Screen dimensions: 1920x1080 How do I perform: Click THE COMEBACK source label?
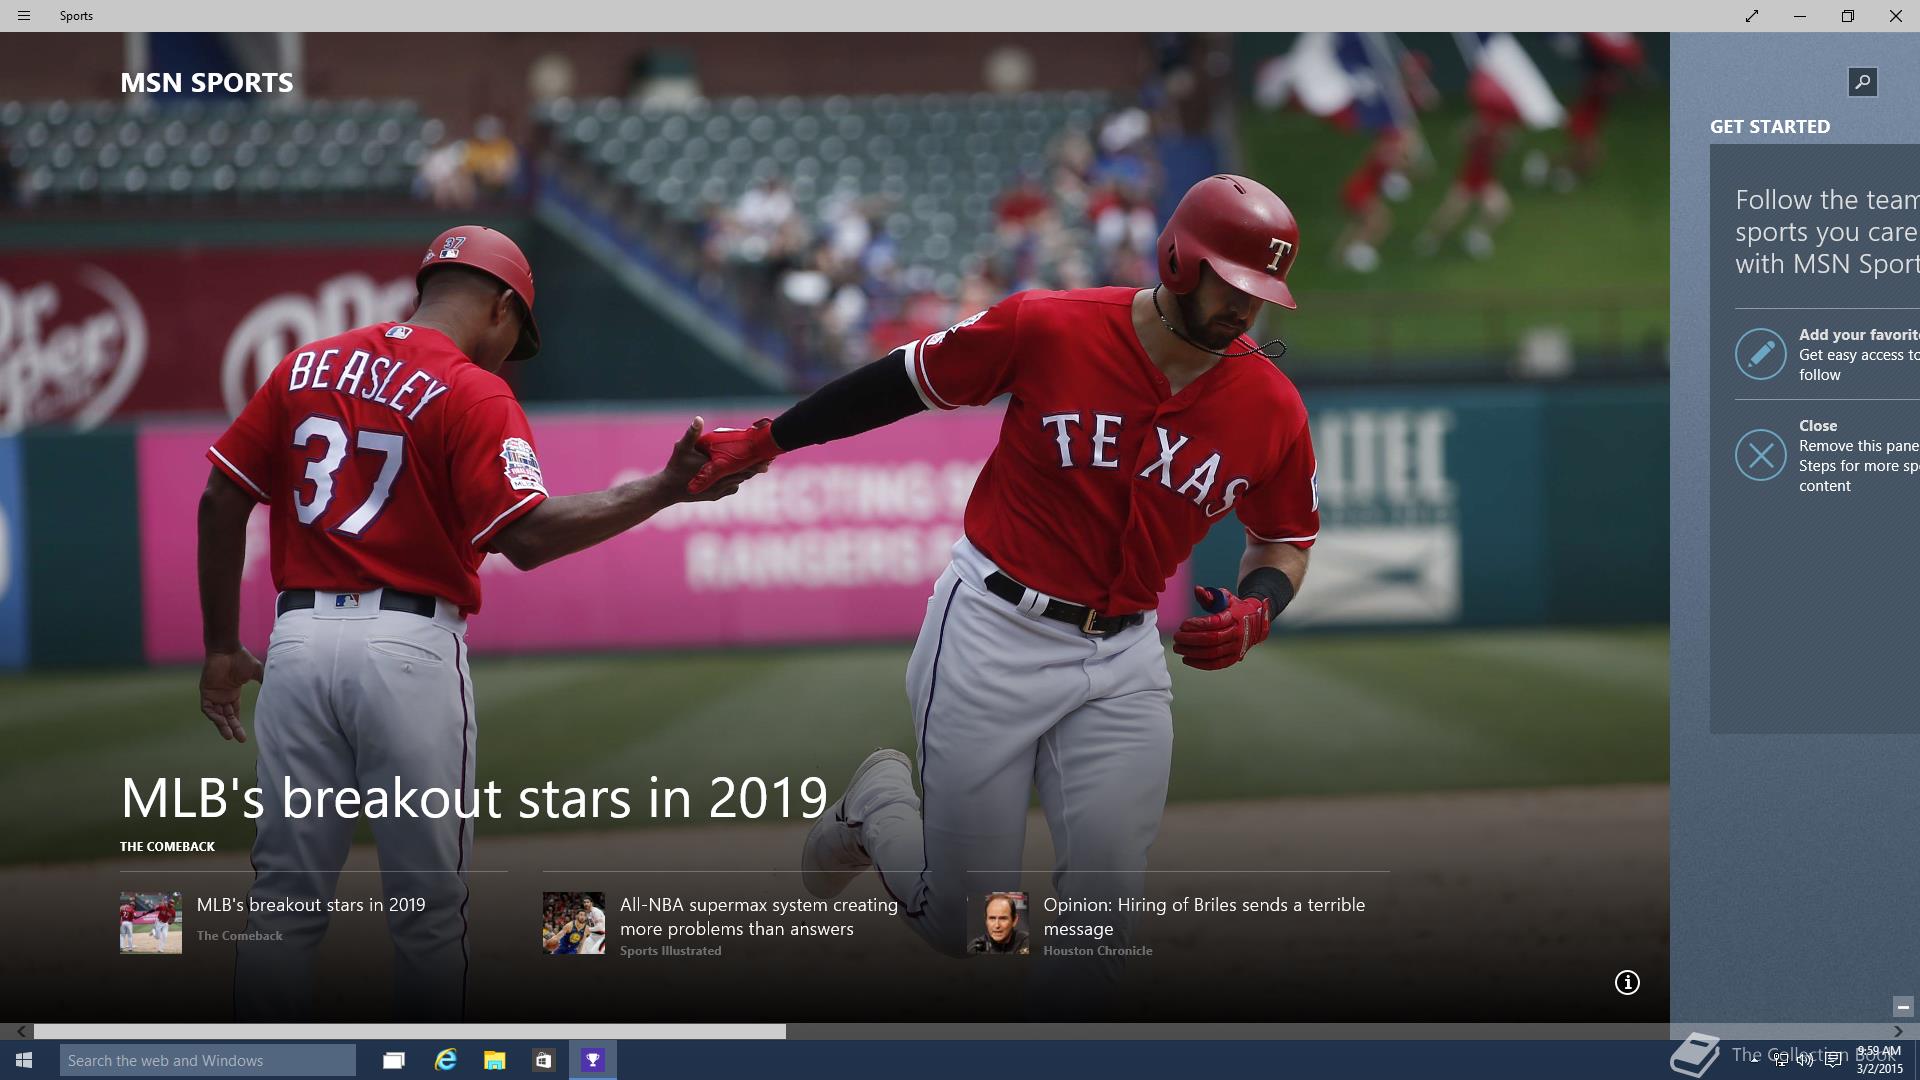(167, 847)
